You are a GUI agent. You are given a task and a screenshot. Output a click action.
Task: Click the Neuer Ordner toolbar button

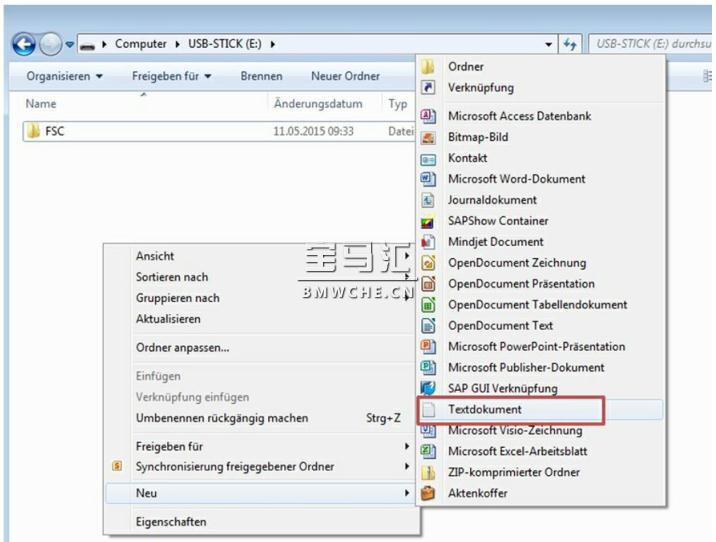tap(345, 76)
